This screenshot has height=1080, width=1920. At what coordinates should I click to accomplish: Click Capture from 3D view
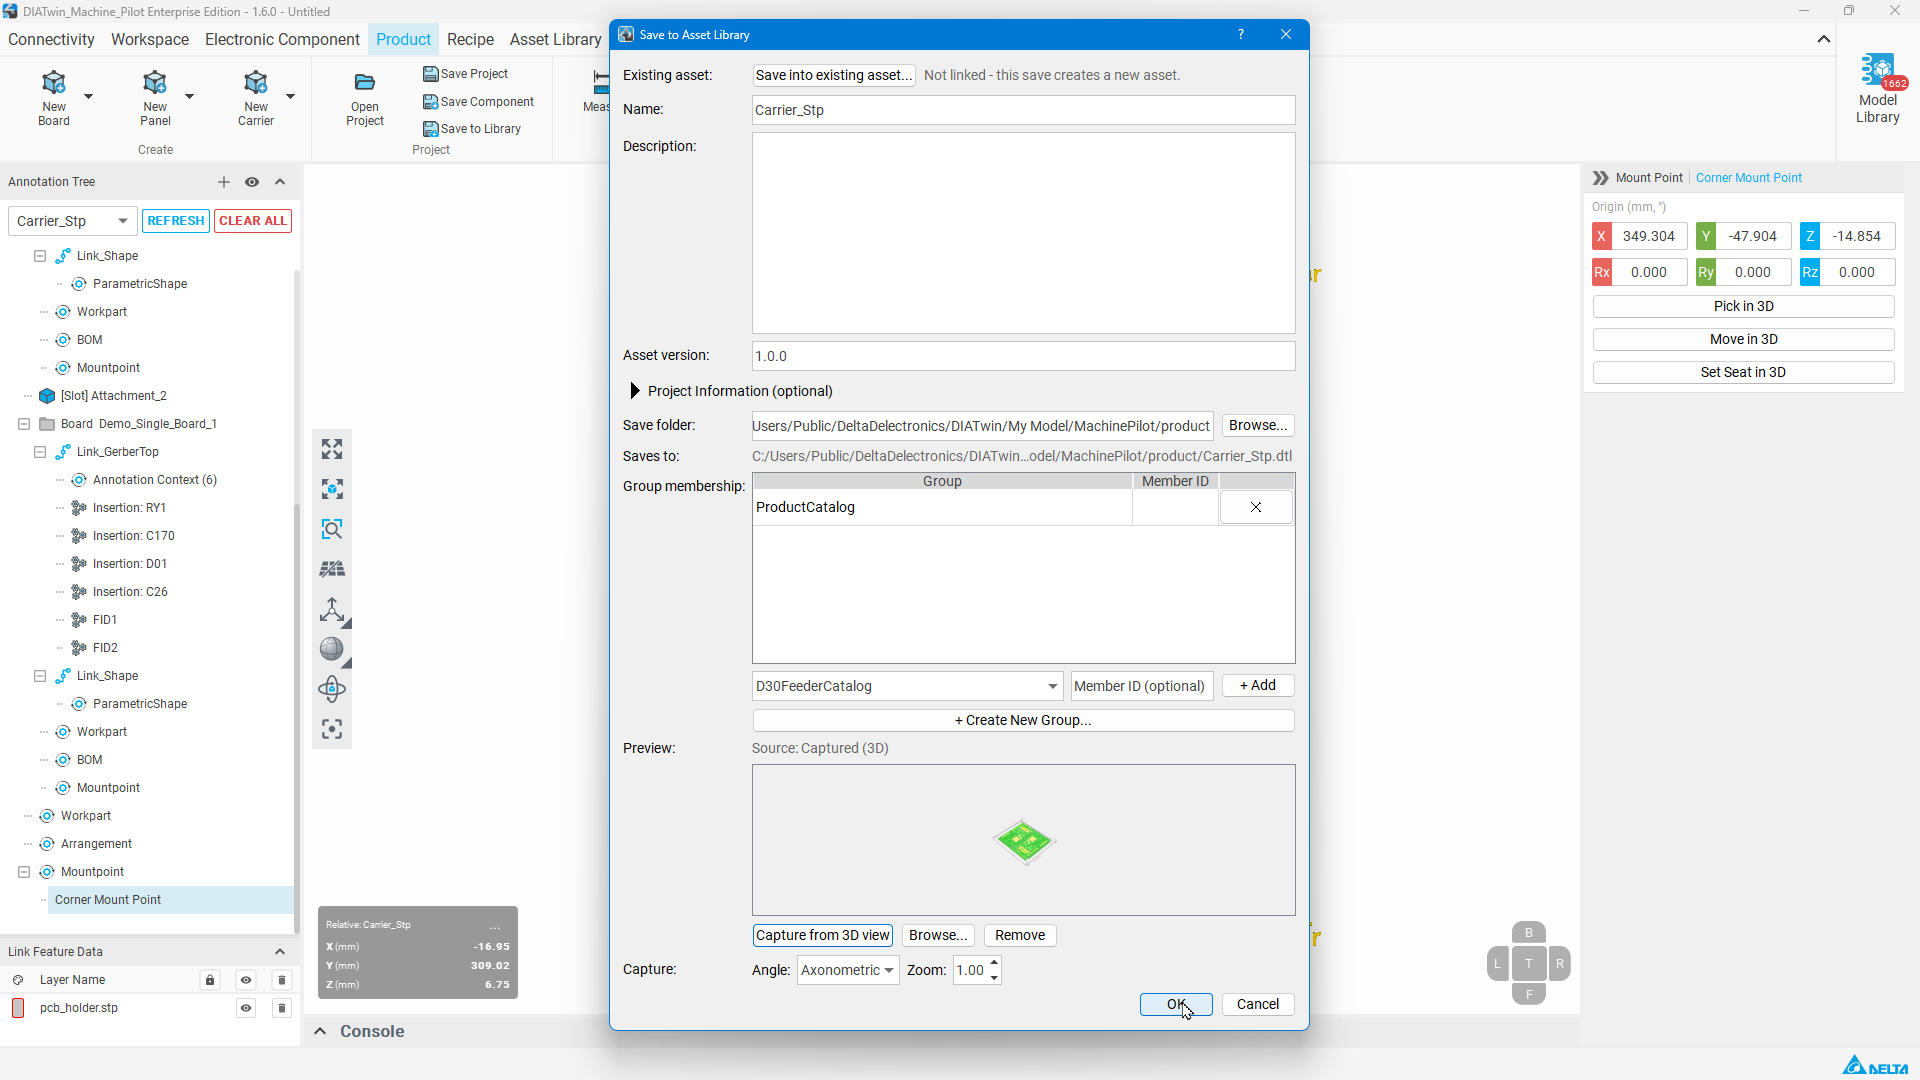point(822,936)
